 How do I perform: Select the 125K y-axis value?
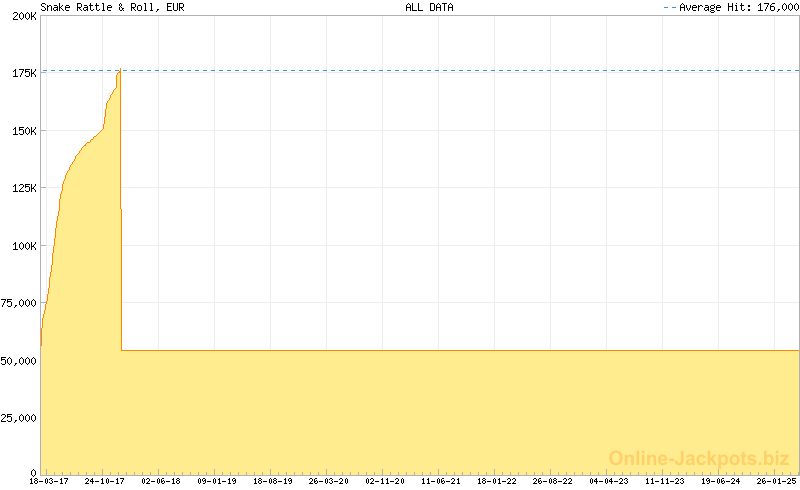tap(24, 188)
